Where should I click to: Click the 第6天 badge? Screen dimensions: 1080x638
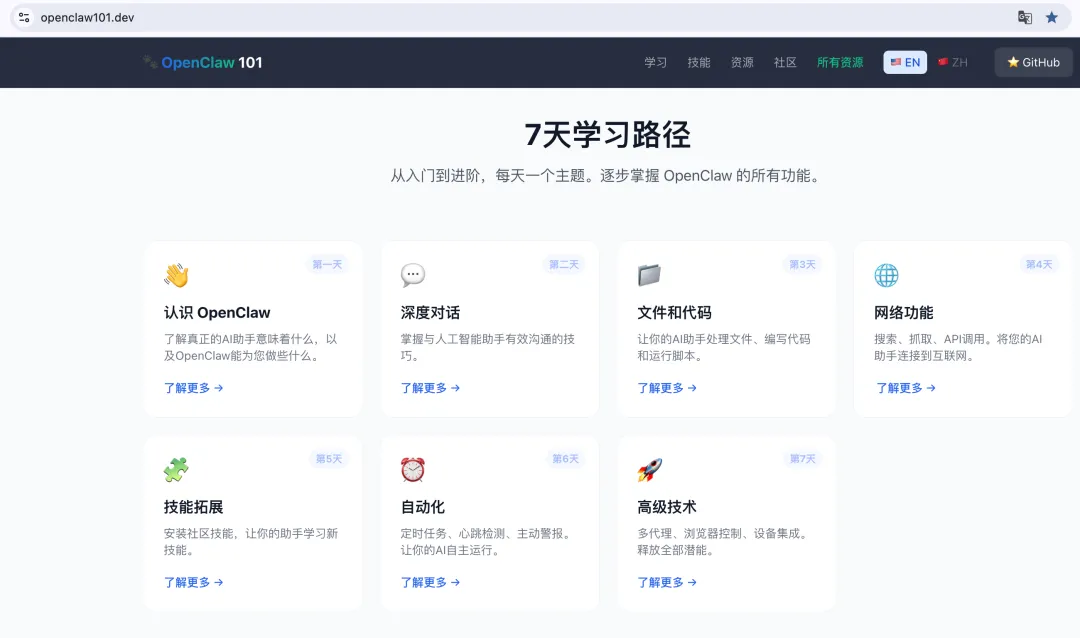pyautogui.click(x=565, y=459)
